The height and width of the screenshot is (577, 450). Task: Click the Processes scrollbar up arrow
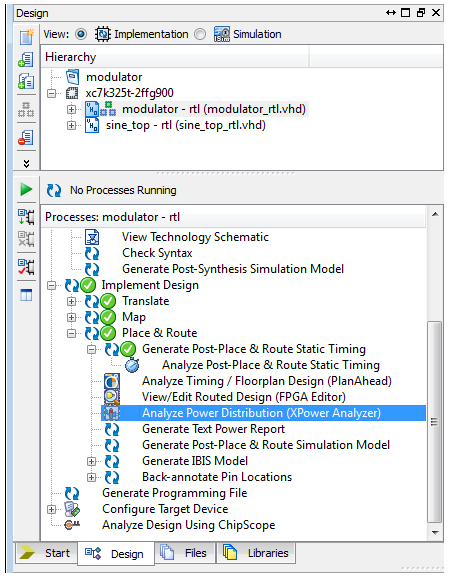click(435, 215)
